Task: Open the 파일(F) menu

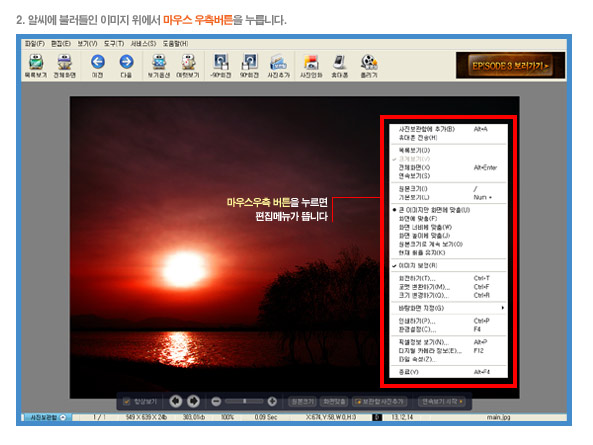Action: (x=35, y=44)
